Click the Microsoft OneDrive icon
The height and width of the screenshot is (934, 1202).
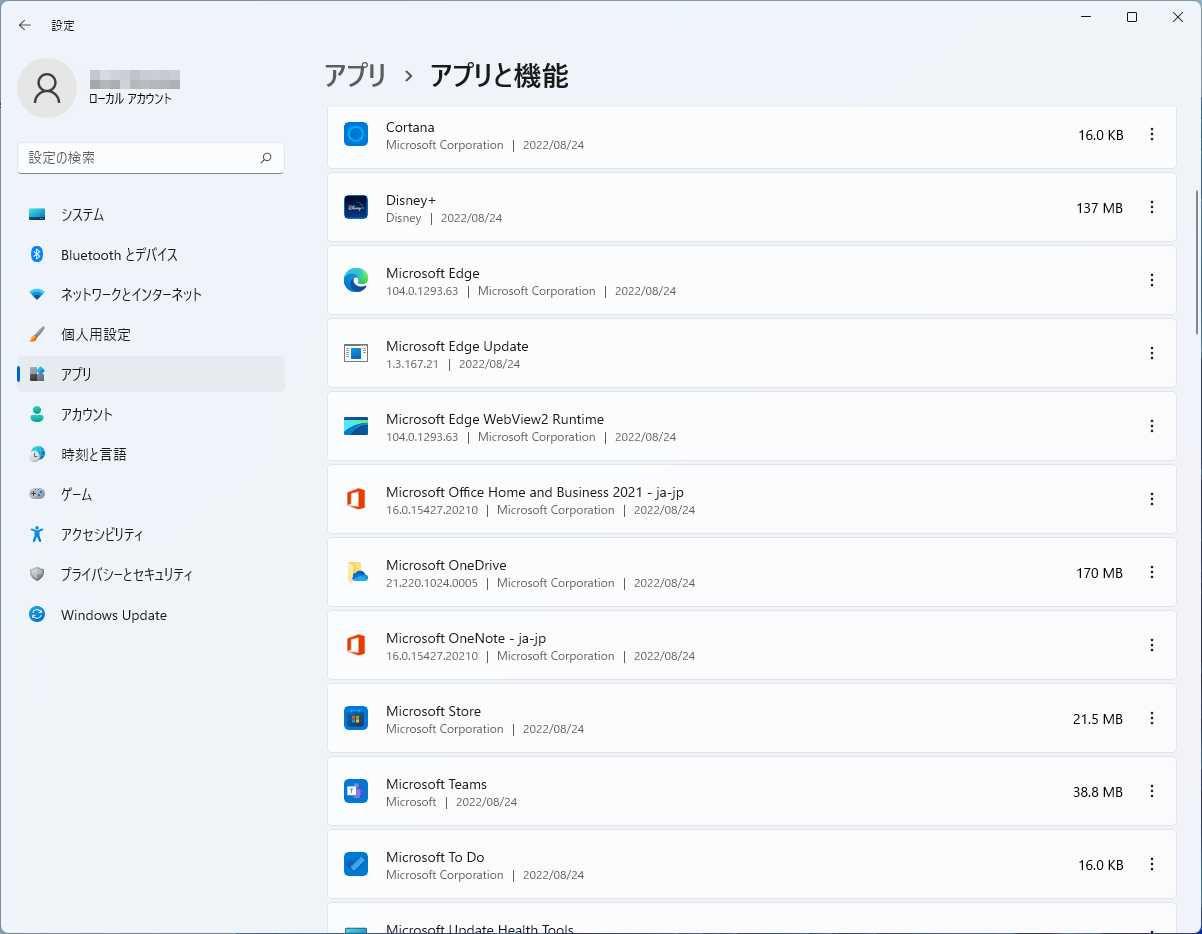pyautogui.click(x=356, y=572)
